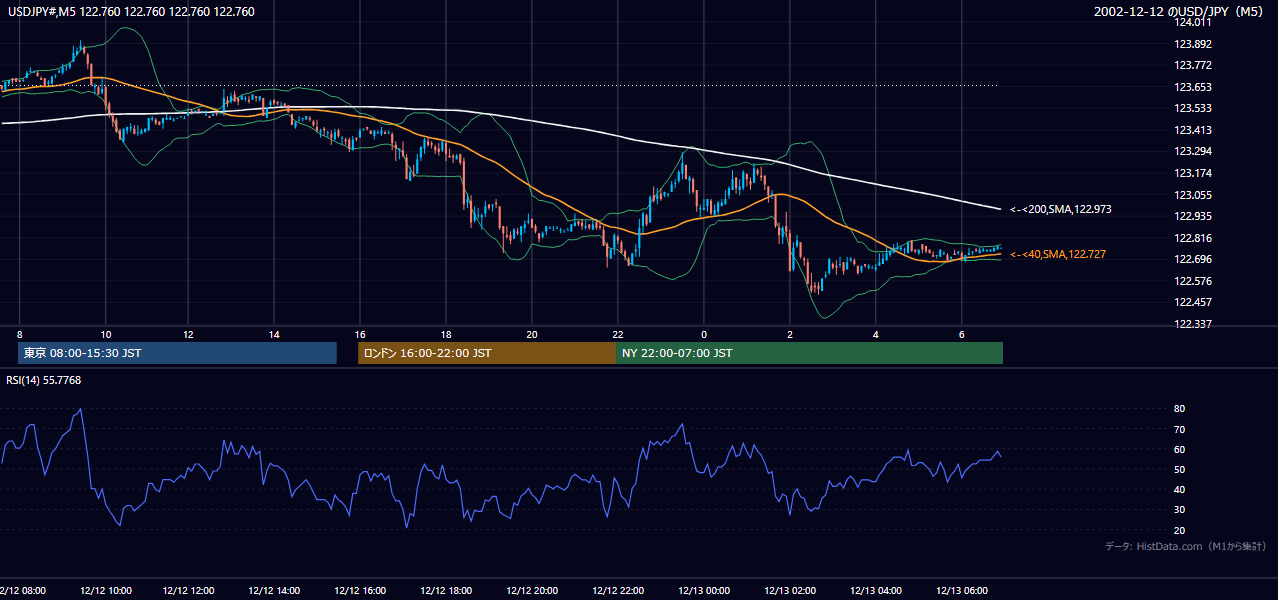Click RSI axis level 40
Viewport: 1278px width, 600px height.
coord(1179,489)
